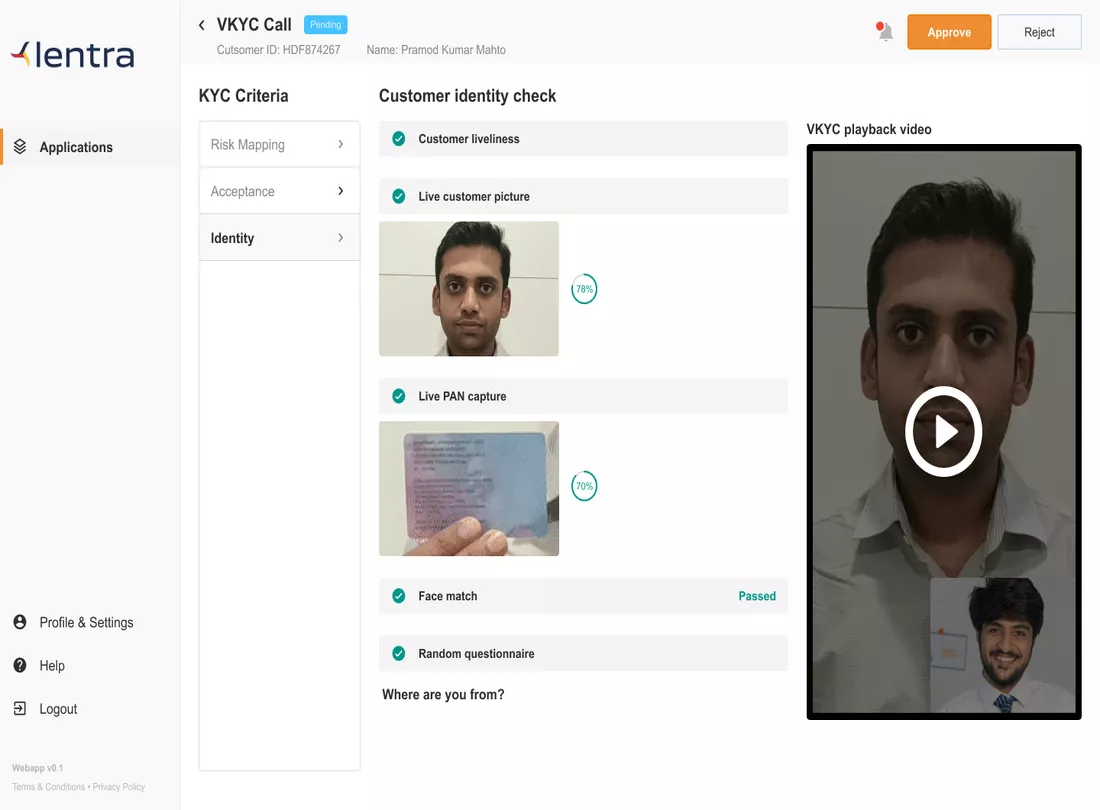Click the Profile & Settings person icon
Viewport: 1100px width, 810px height.
click(20, 622)
